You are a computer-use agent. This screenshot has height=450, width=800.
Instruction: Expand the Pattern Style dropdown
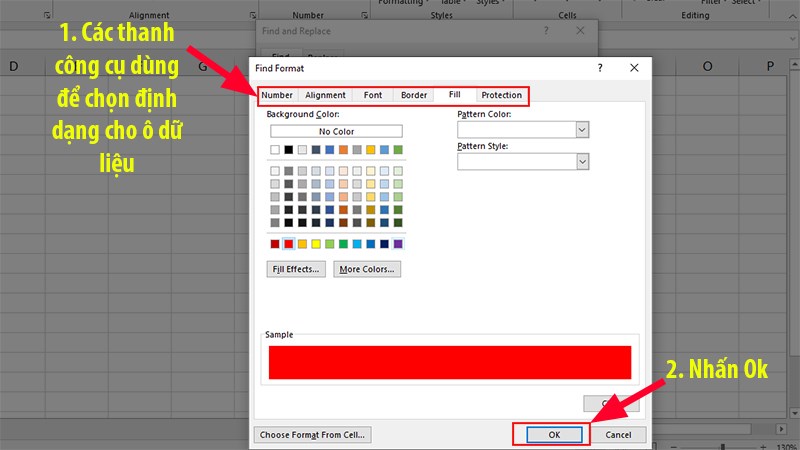tap(582, 161)
